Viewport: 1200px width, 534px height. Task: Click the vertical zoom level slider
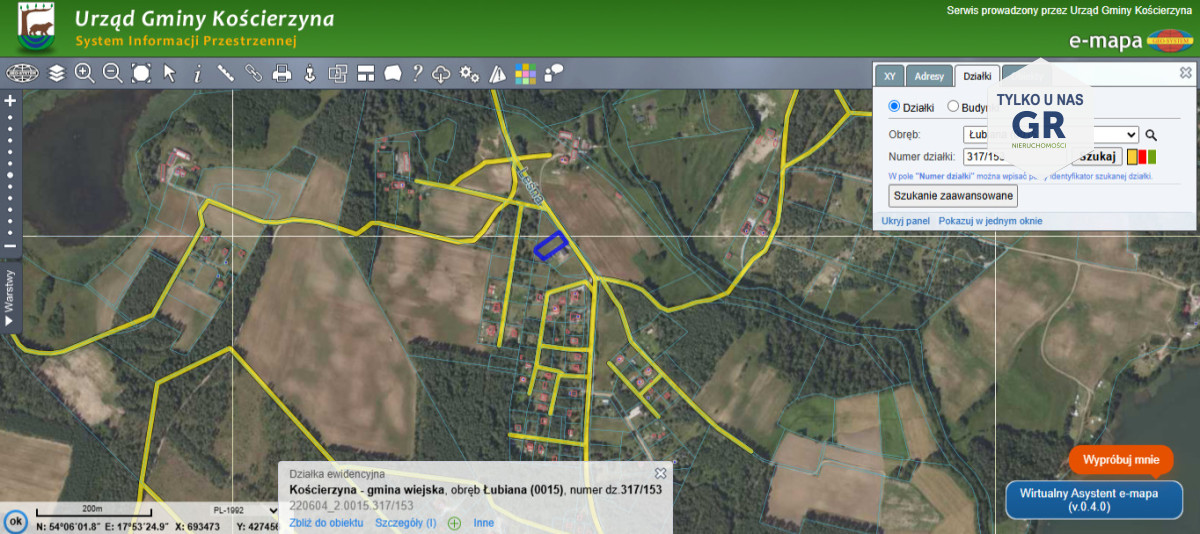[11, 174]
